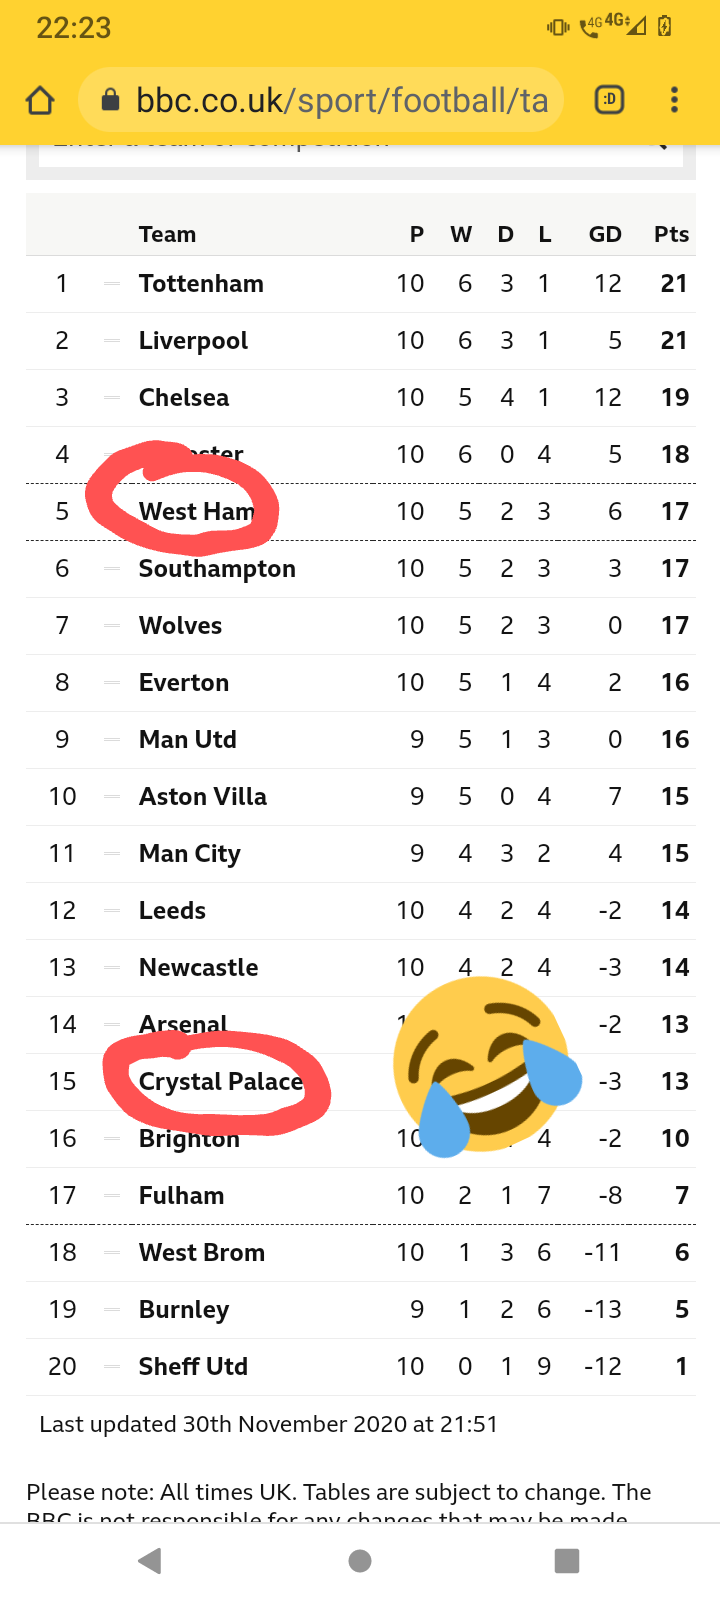Tap the padlock site security icon
This screenshot has width=720, height=1600.
pyautogui.click(x=111, y=100)
